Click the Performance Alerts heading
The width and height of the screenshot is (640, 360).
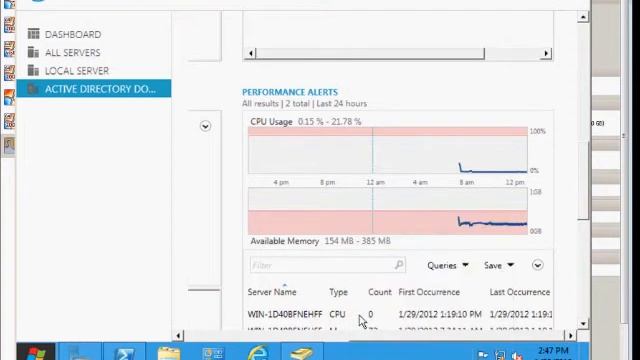point(290,92)
